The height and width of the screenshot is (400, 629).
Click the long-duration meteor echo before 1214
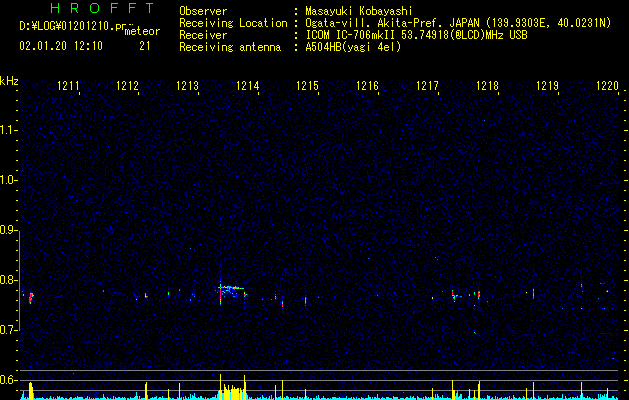231,288
